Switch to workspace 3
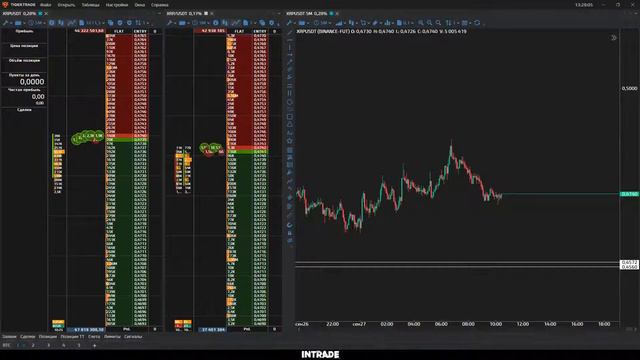Screen dimensions: 640x360 pos(48,345)
